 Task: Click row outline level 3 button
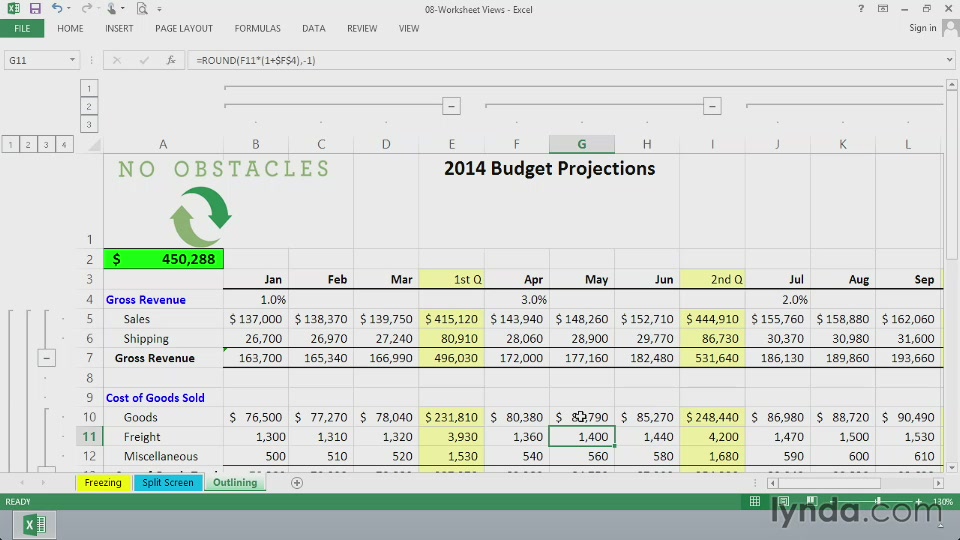tap(46, 144)
